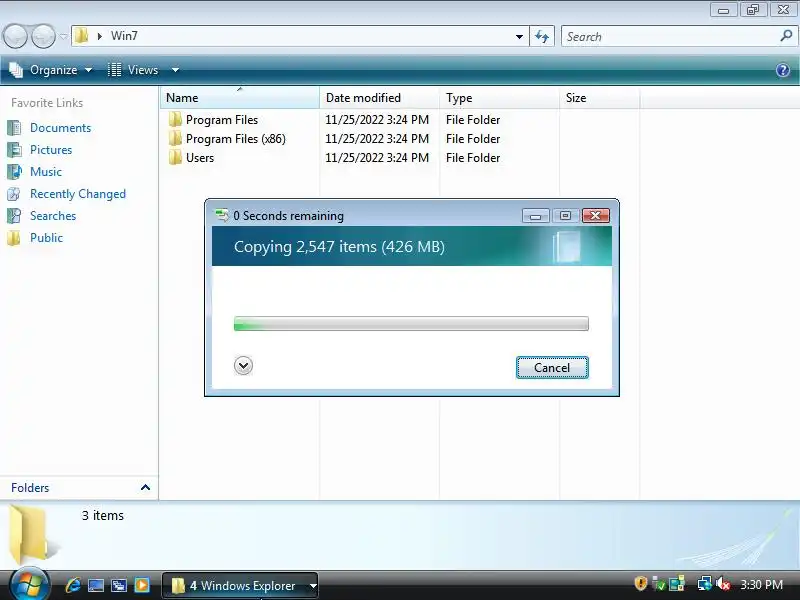Image resolution: width=800 pixels, height=600 pixels.
Task: Minimize the copy progress dialog
Action: pyautogui.click(x=535, y=216)
